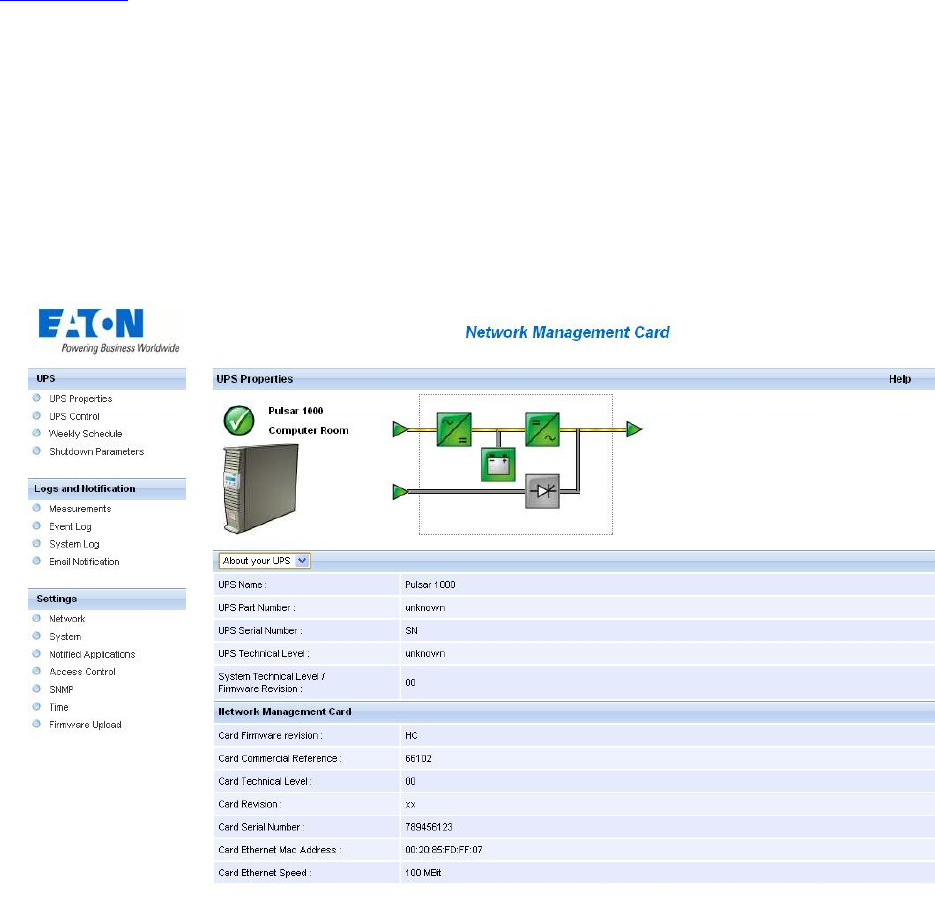Select the Settings section header
Screen dimensions: 935x897
click(107, 599)
